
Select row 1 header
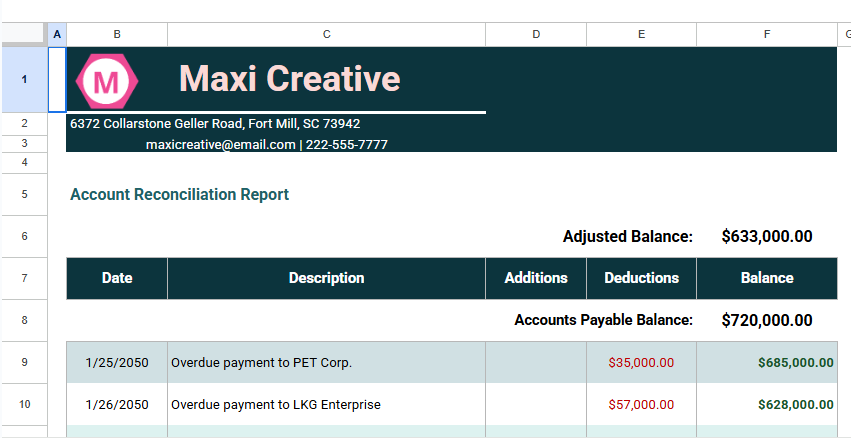coord(24,79)
